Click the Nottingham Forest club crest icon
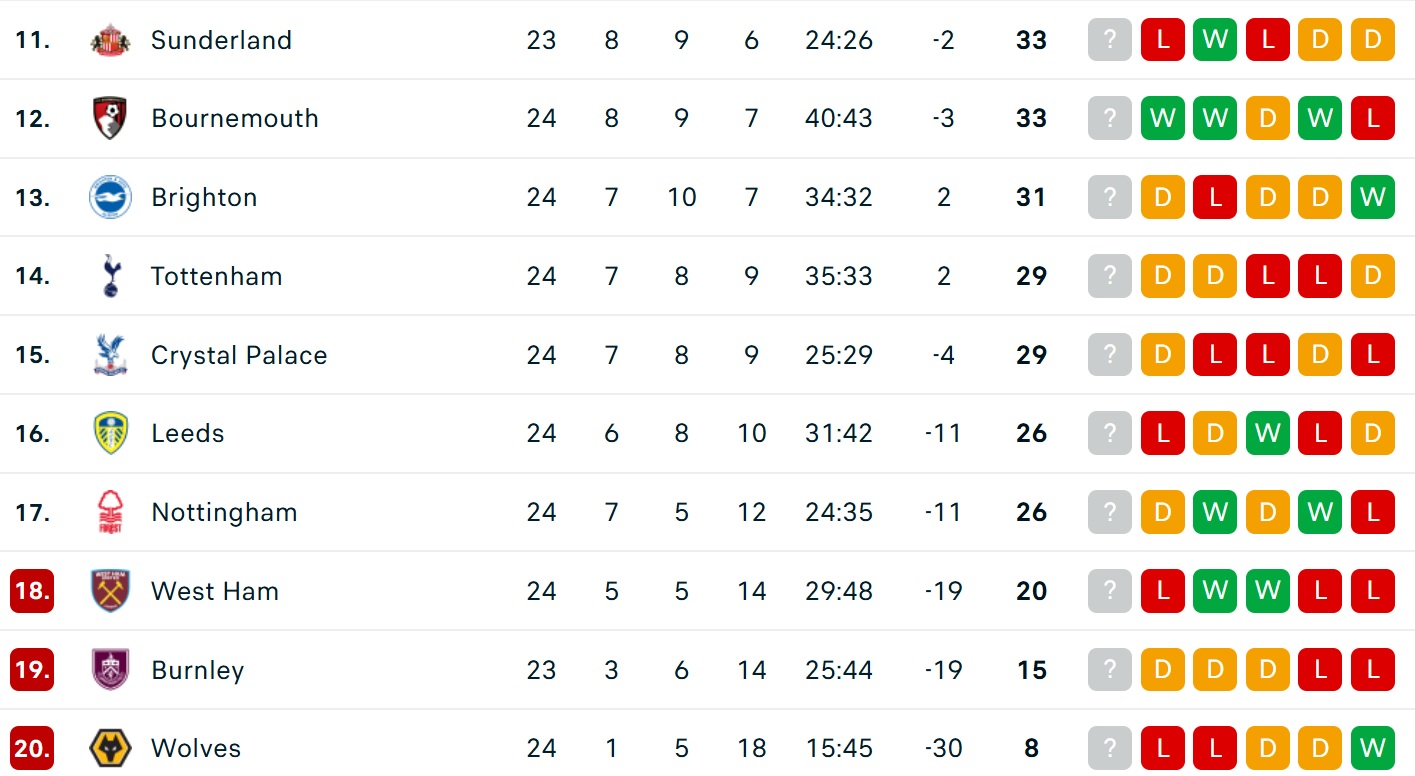Viewport: 1415px width, 776px height. pos(110,512)
